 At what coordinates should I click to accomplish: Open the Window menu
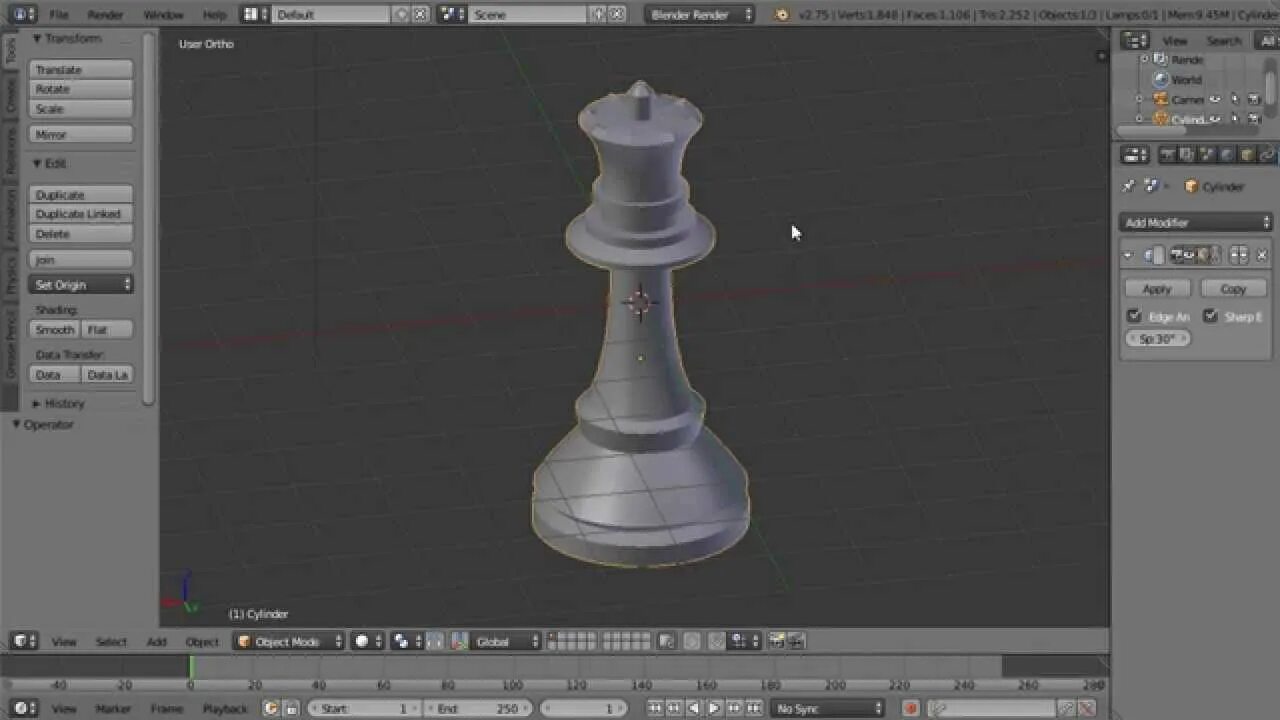[x=163, y=14]
